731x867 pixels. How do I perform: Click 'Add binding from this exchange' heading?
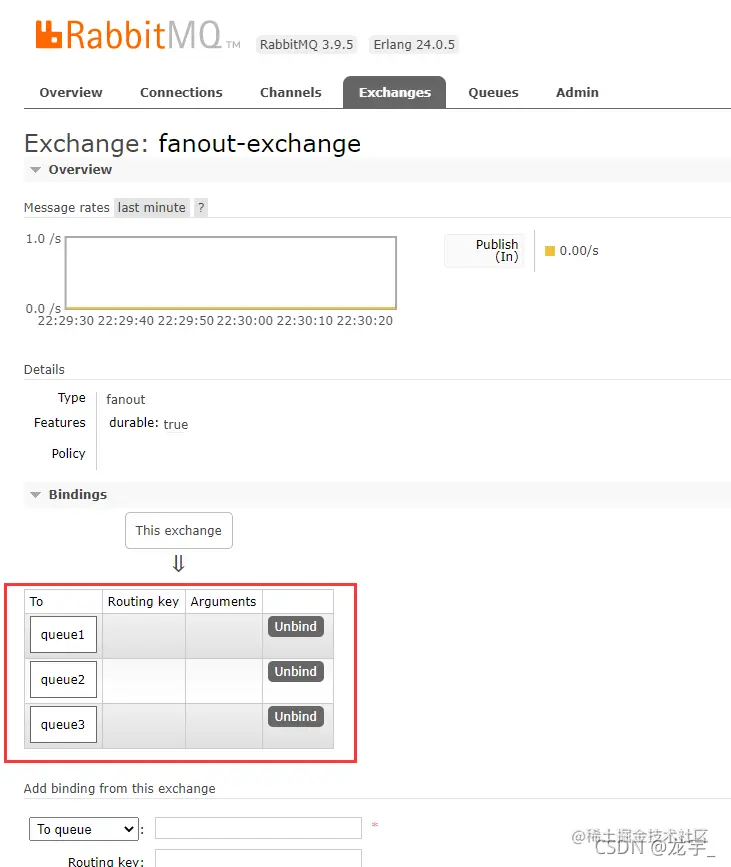click(119, 788)
